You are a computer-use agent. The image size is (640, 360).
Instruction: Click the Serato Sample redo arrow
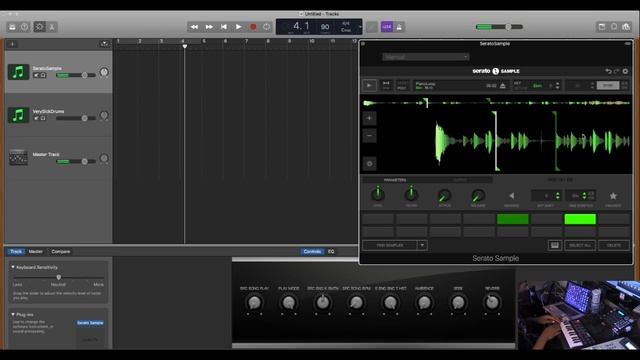coord(616,71)
